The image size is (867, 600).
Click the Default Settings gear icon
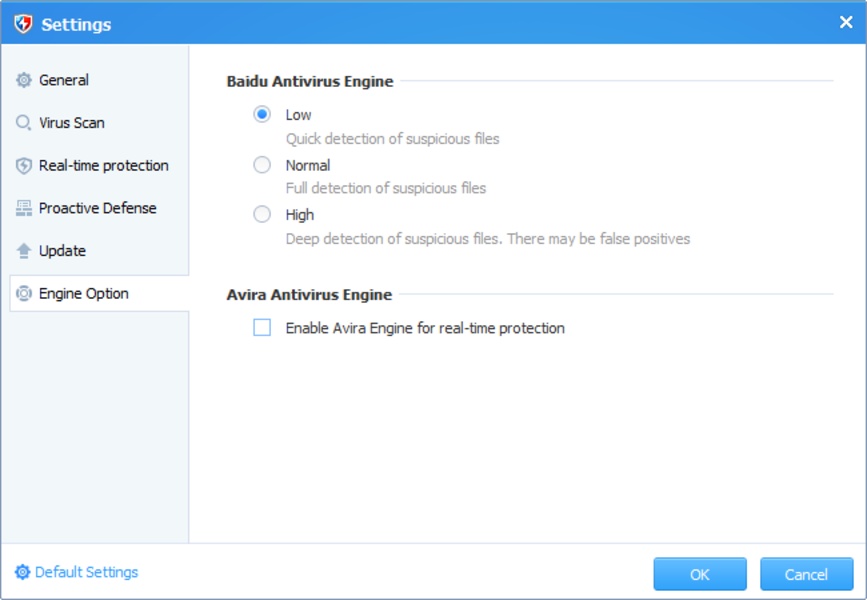[22, 573]
